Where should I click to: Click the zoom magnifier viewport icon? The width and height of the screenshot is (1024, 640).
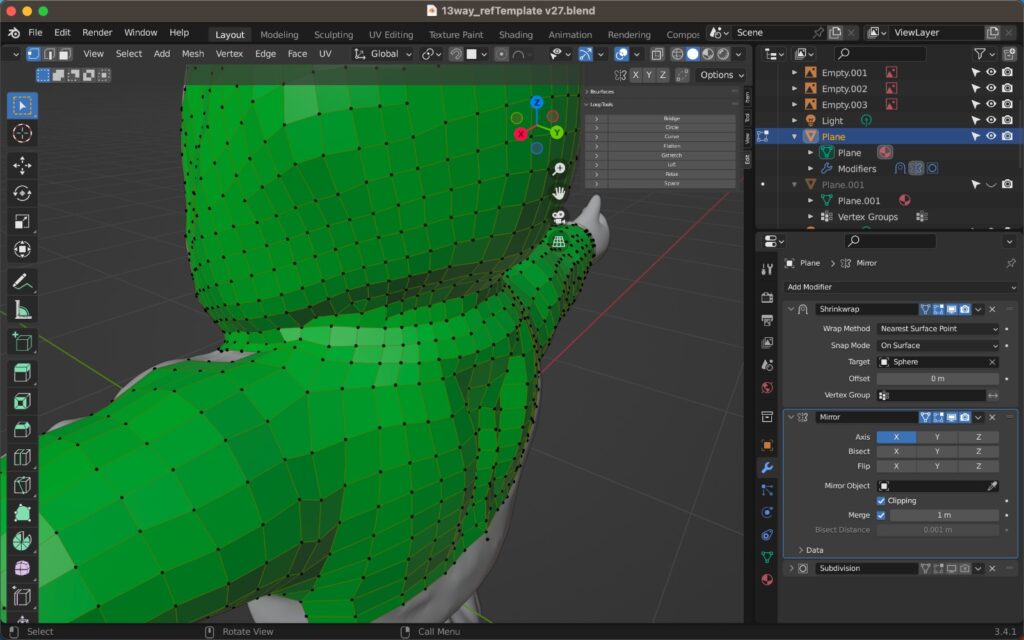tap(559, 169)
